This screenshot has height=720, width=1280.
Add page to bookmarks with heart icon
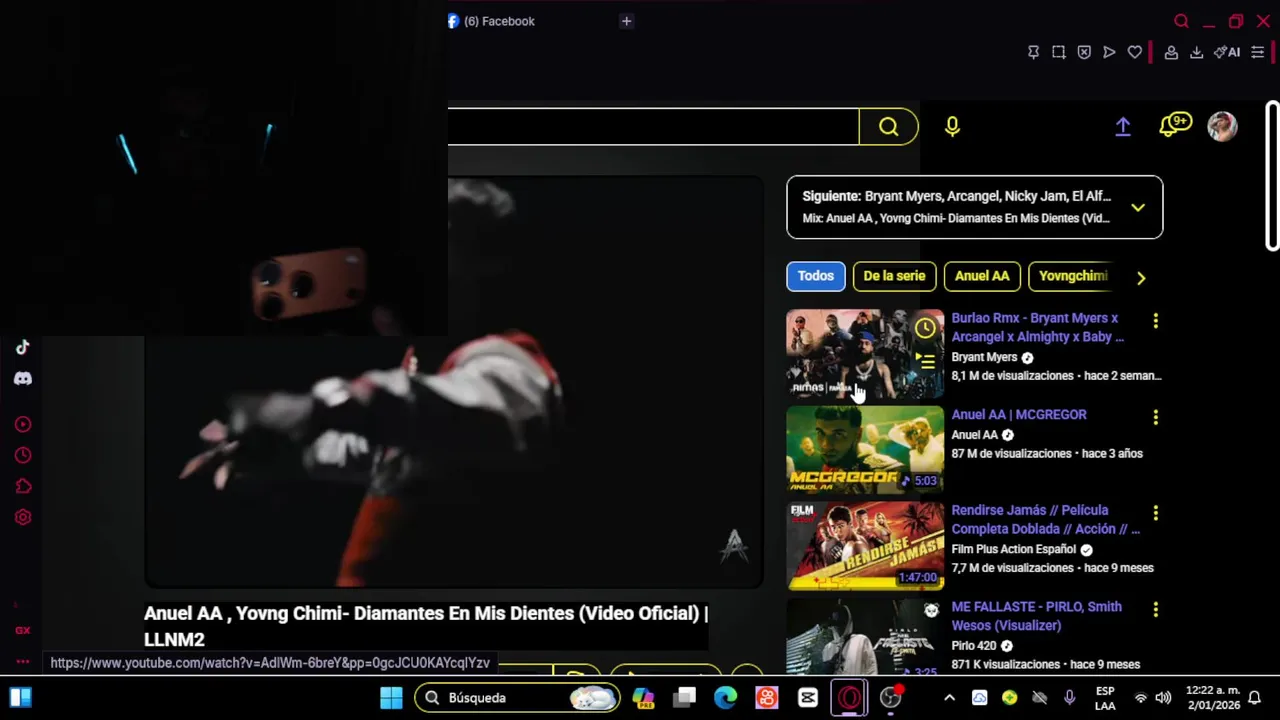click(x=1135, y=52)
